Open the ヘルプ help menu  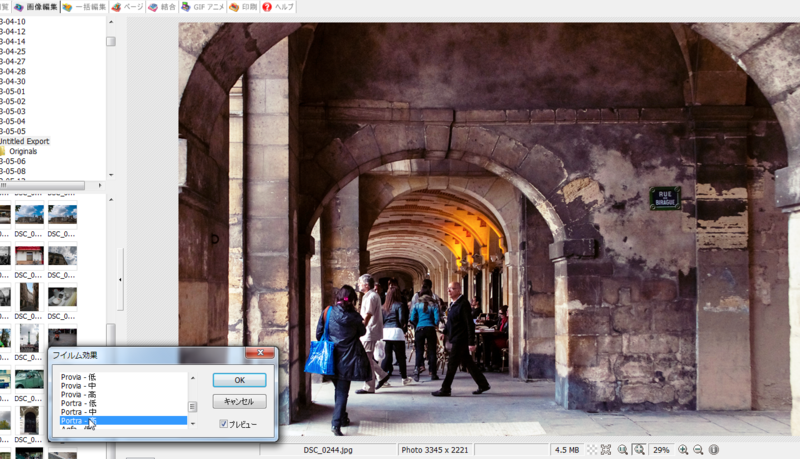tap(278, 7)
